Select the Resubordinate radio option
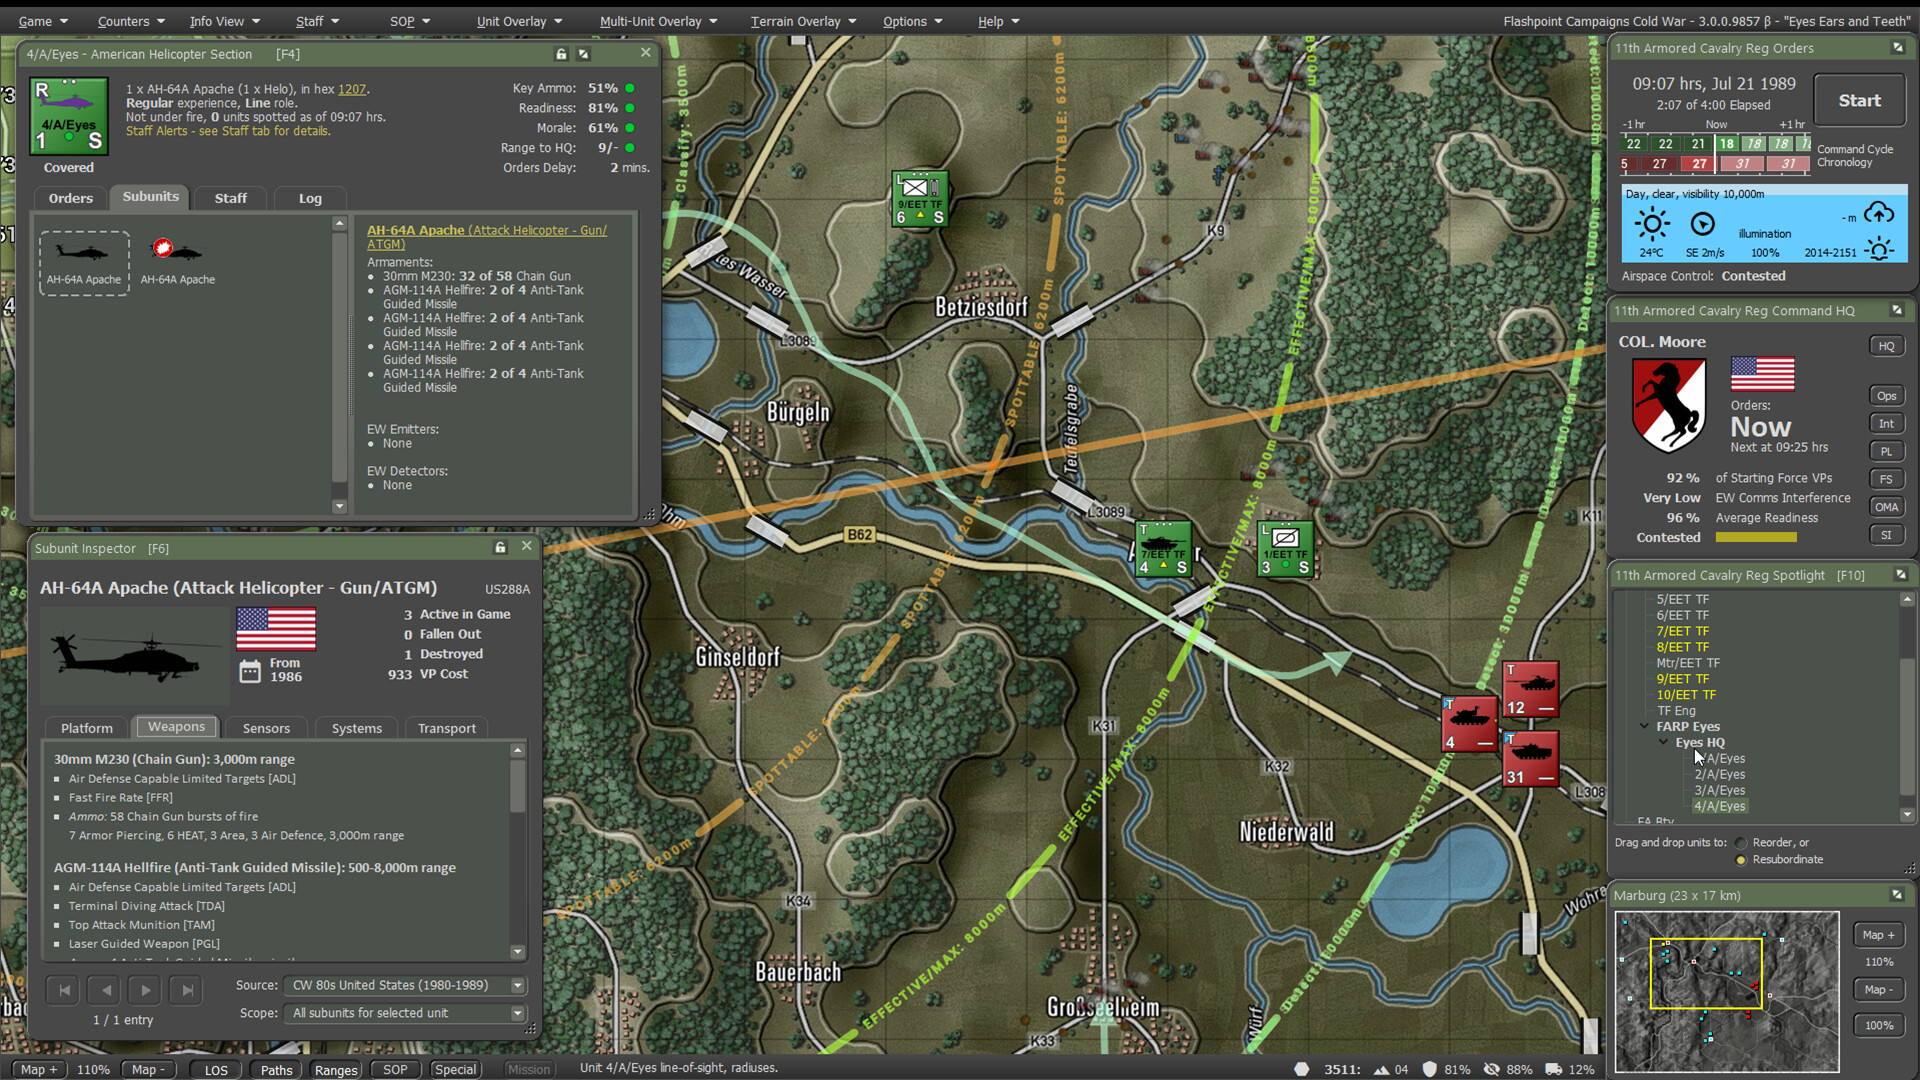The height and width of the screenshot is (1080, 1920). pos(1739,860)
